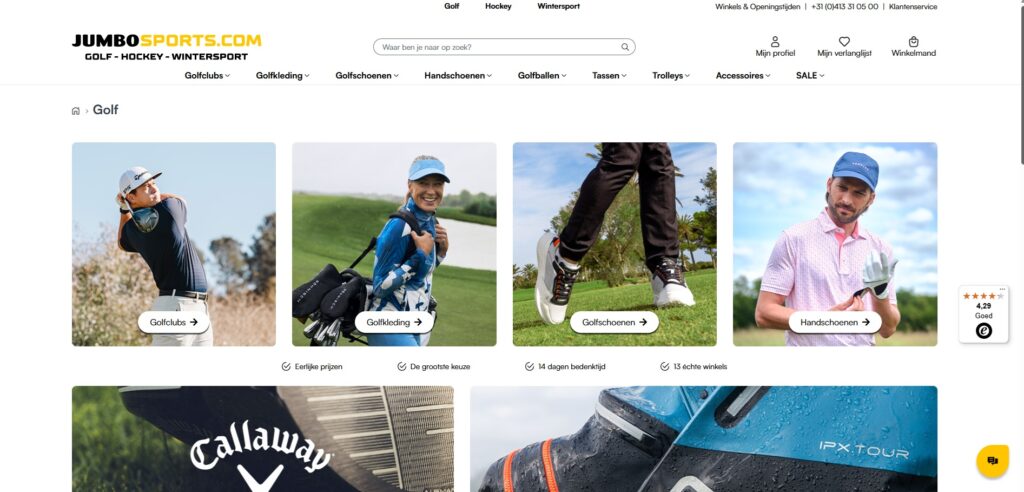This screenshot has width=1024, height=492.
Task: Click the Golfkleding button on image
Action: pos(394,322)
